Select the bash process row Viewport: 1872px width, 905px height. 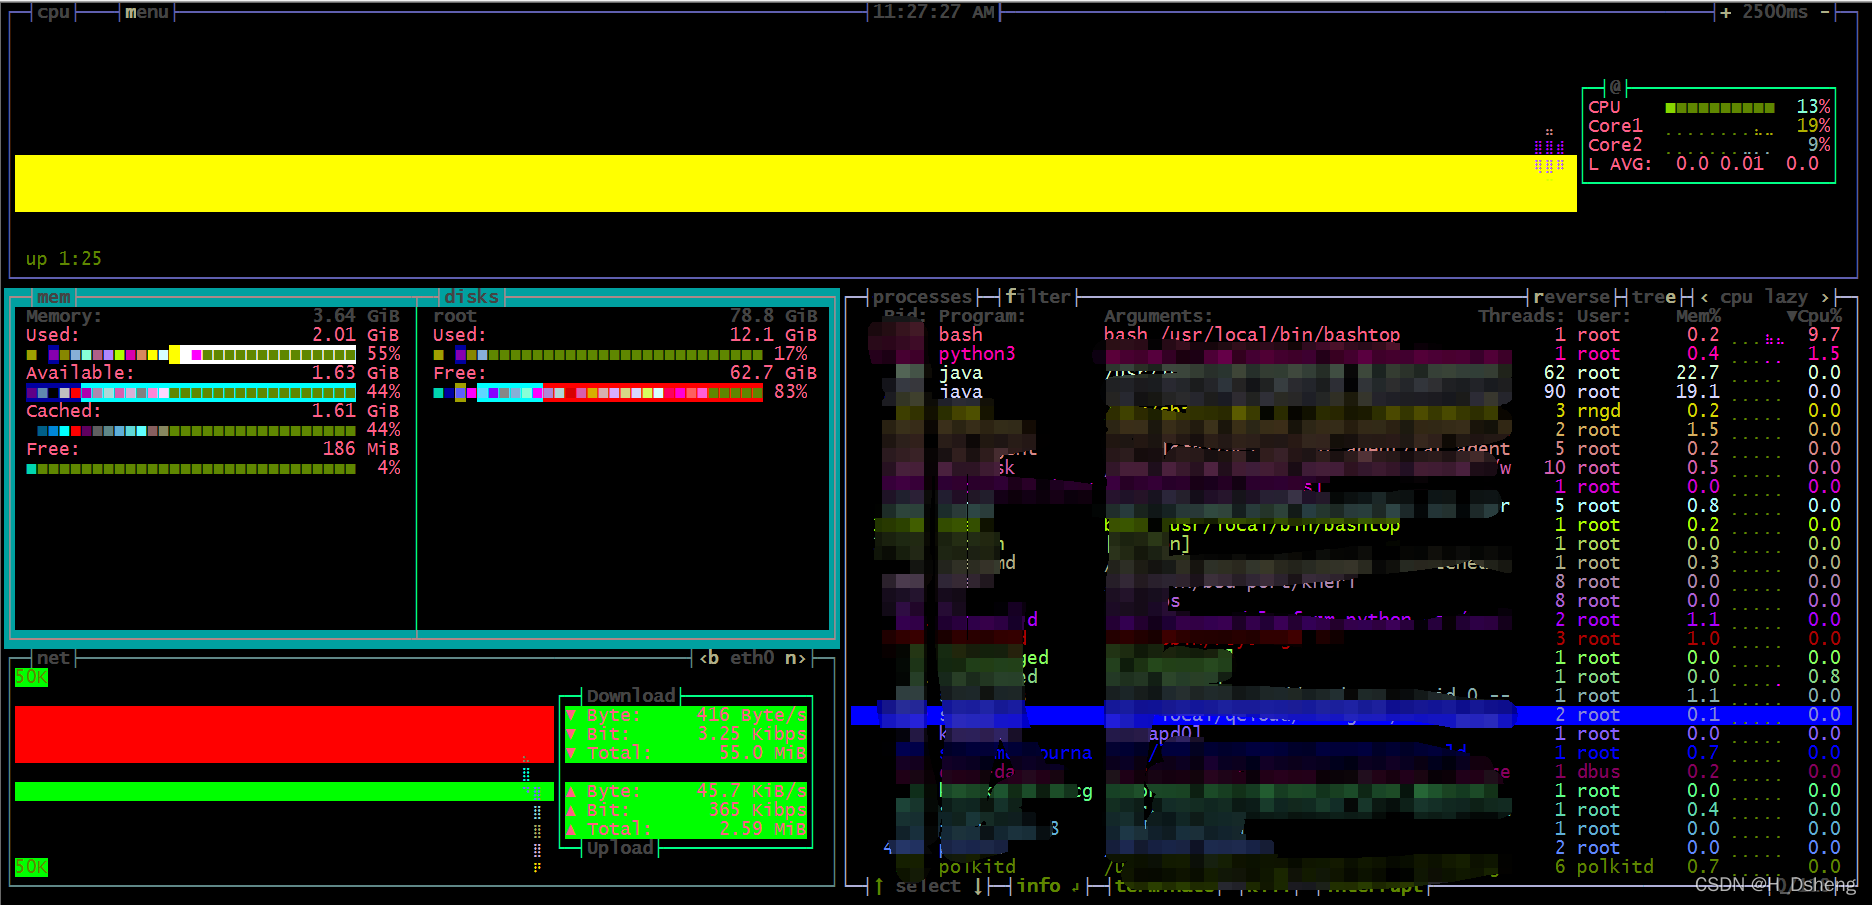point(1351,335)
